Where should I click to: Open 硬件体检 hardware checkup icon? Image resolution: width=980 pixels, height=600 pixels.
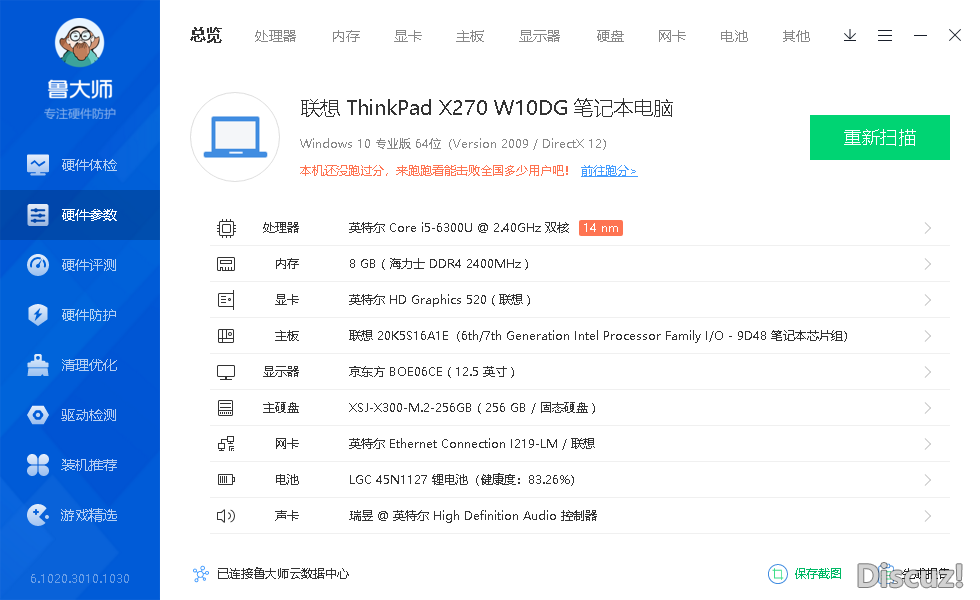tap(38, 165)
